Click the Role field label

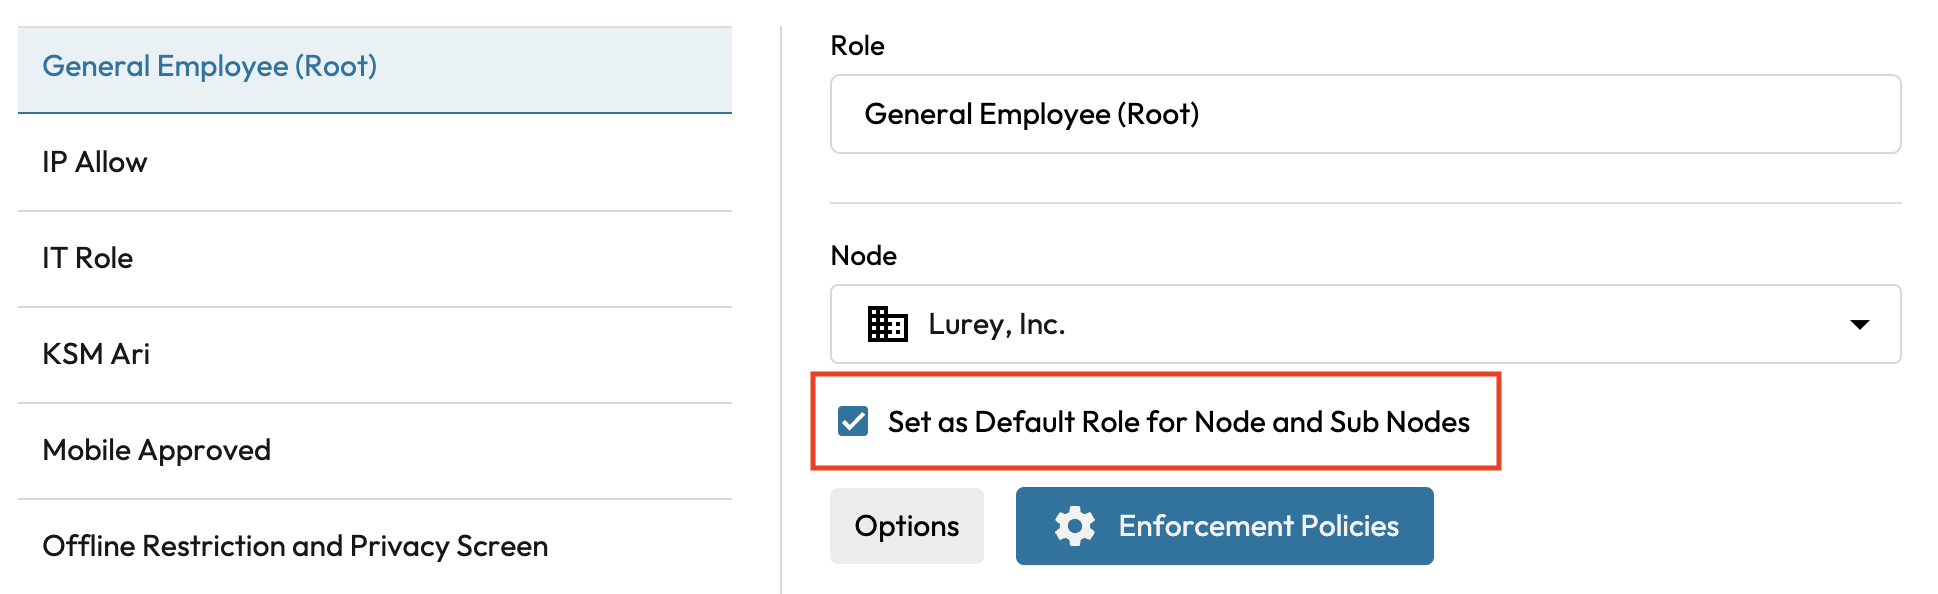pyautogui.click(x=857, y=46)
